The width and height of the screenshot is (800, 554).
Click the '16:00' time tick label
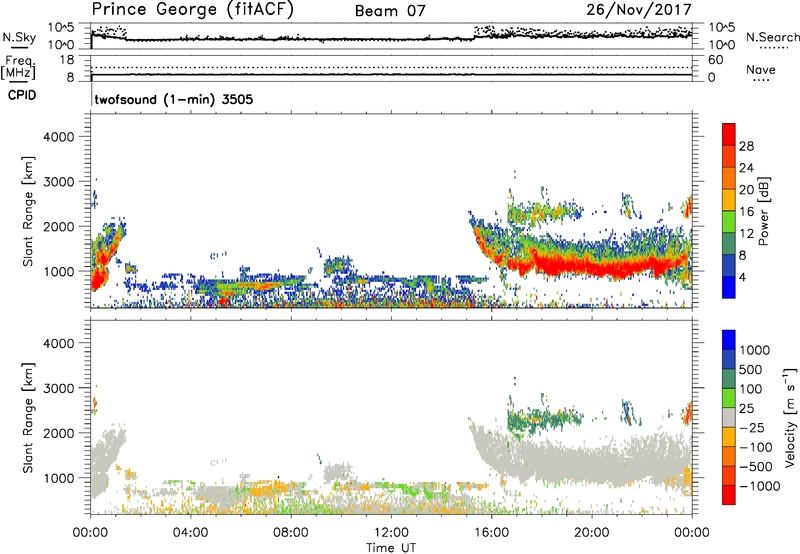491,533
